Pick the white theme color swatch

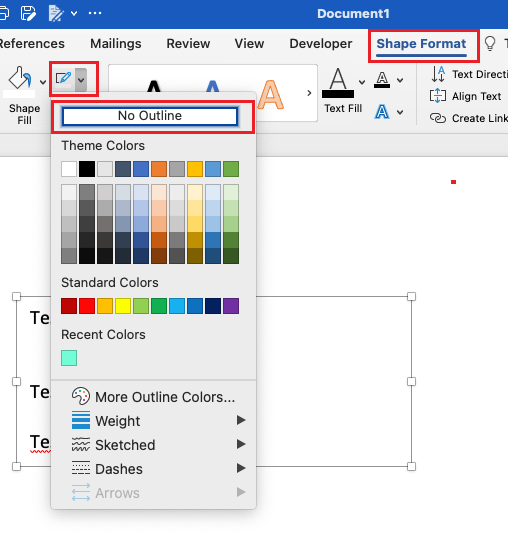[x=69, y=169]
